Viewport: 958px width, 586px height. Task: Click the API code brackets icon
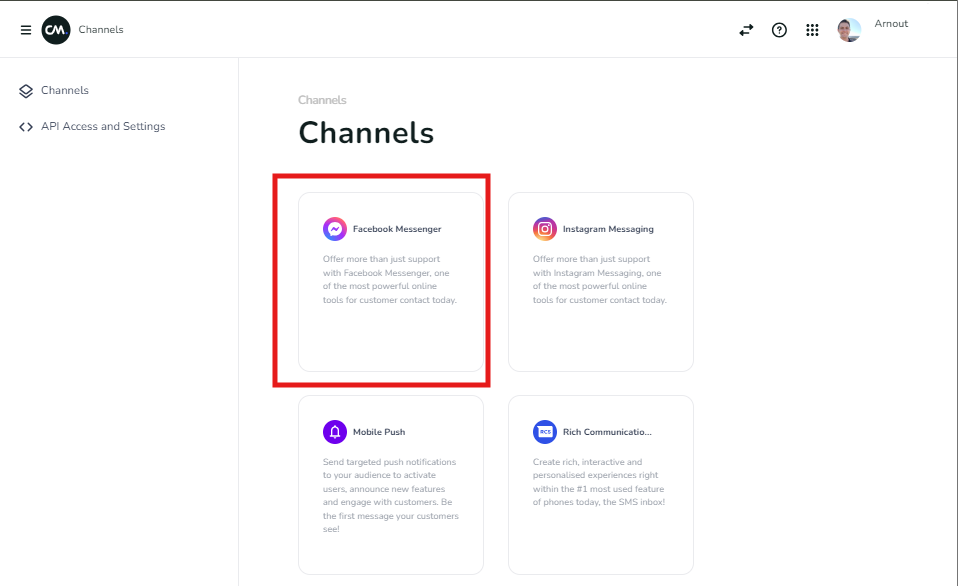(26, 127)
